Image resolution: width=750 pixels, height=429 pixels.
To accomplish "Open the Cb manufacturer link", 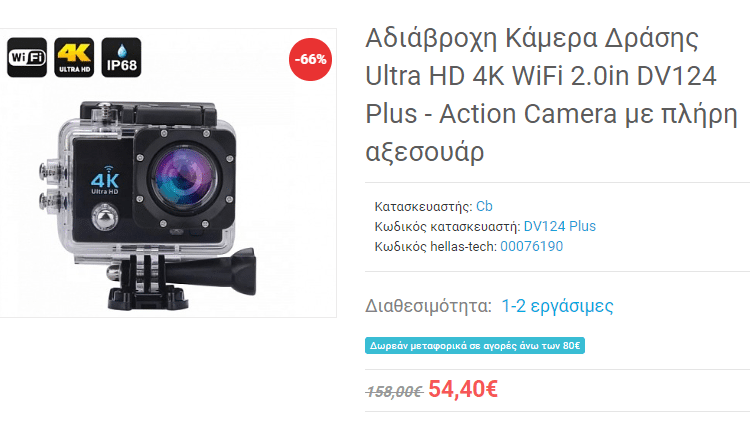I will tap(484, 206).
